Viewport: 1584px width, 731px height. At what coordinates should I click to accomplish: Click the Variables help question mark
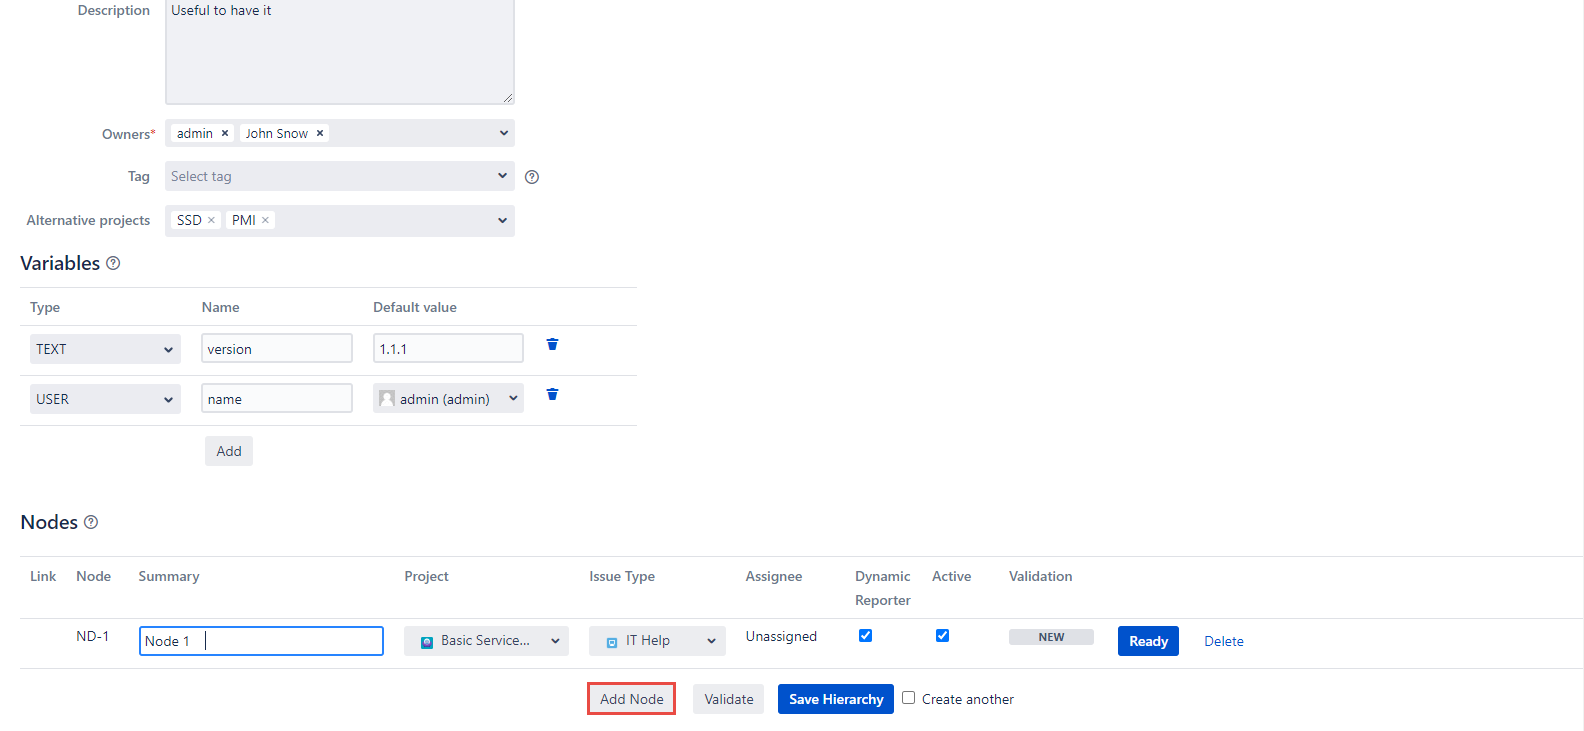coord(113,263)
